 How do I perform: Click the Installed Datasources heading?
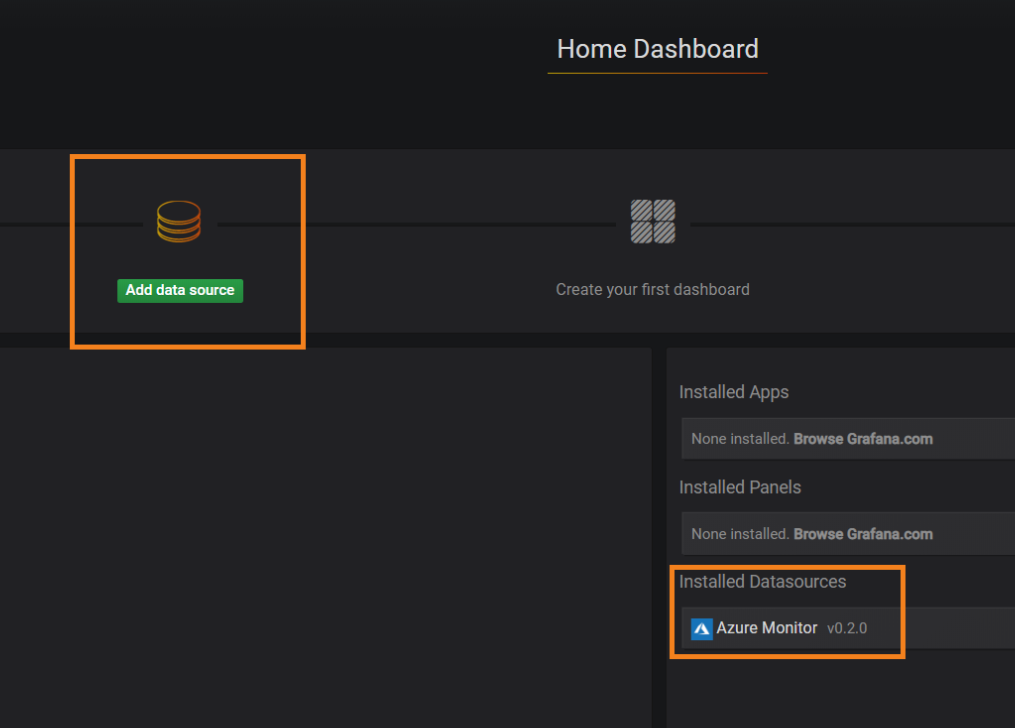coord(762,581)
